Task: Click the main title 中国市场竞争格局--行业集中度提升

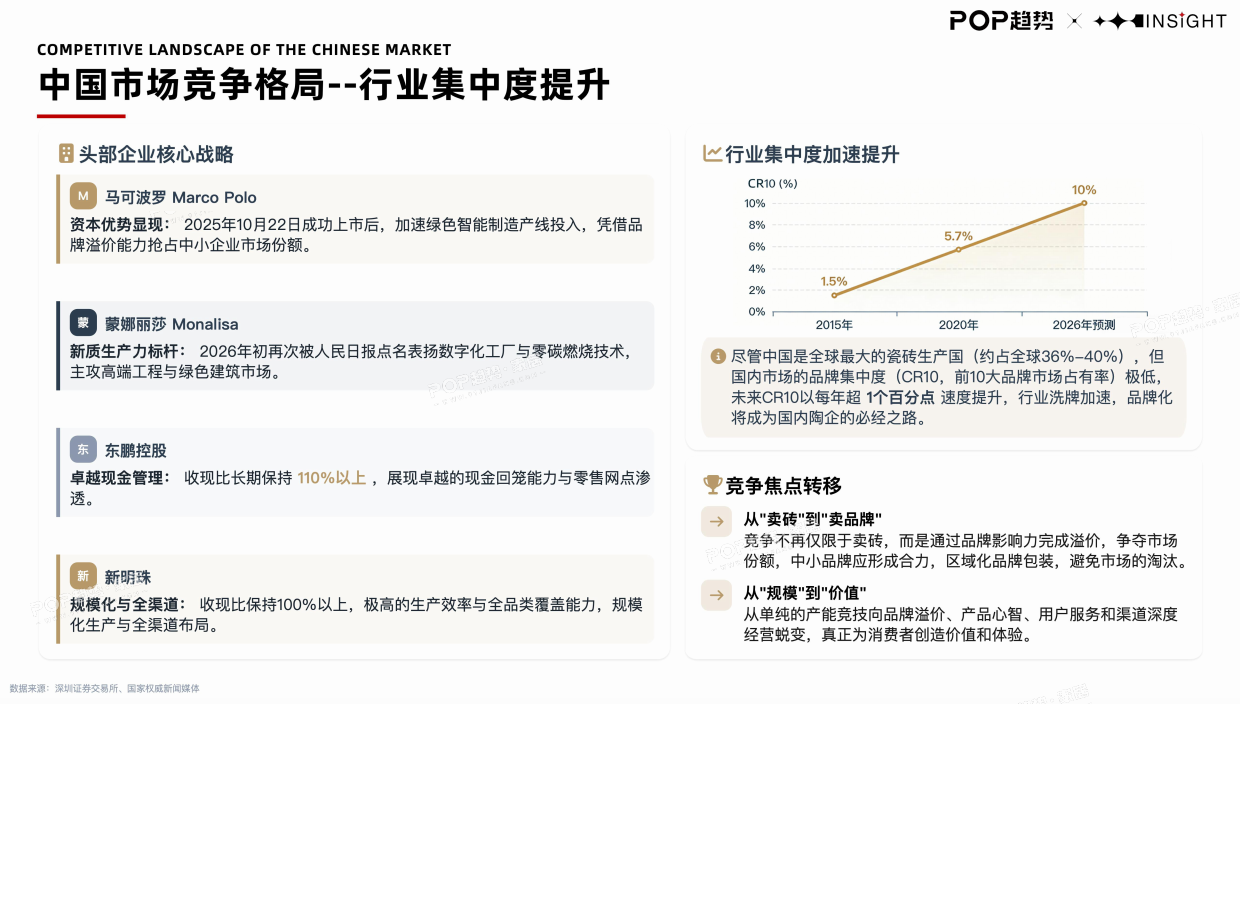Action: pyautogui.click(x=324, y=85)
